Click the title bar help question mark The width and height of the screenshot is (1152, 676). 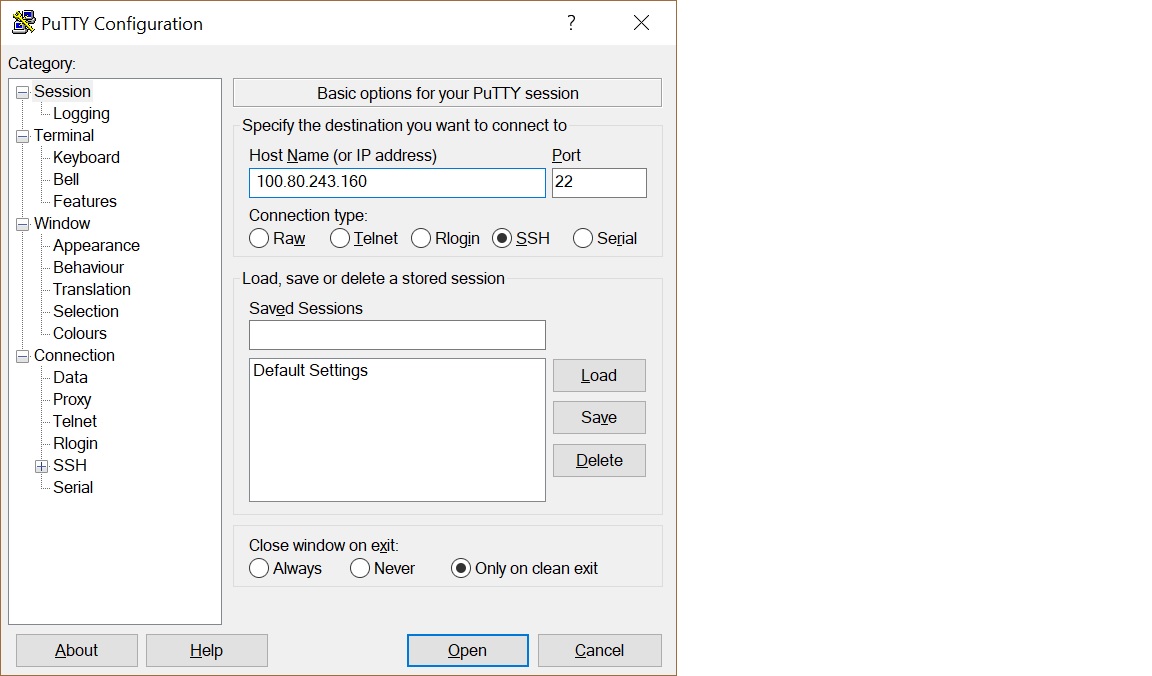[x=571, y=23]
